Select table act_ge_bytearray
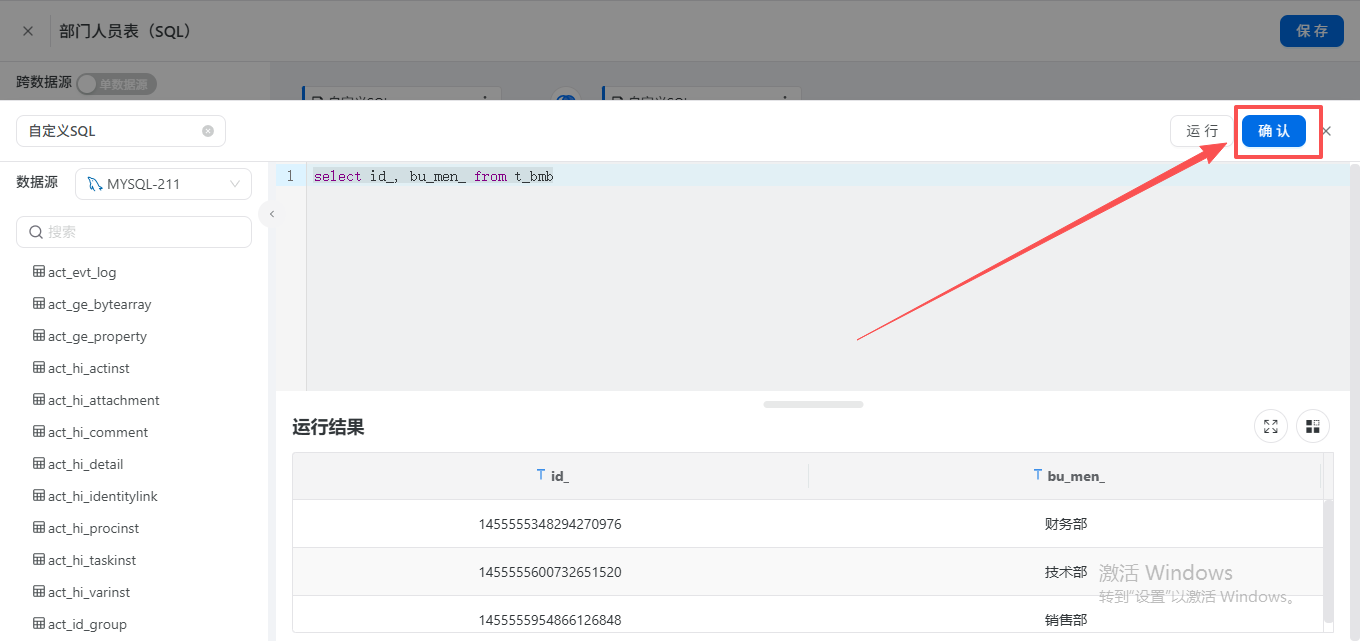 coord(100,304)
